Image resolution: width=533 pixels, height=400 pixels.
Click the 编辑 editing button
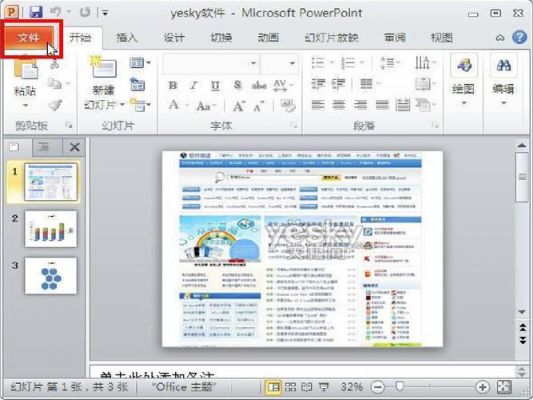pos(503,80)
